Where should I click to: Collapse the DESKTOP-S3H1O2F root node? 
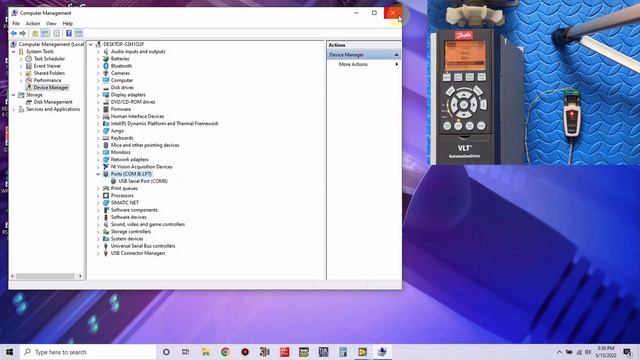[x=91, y=44]
